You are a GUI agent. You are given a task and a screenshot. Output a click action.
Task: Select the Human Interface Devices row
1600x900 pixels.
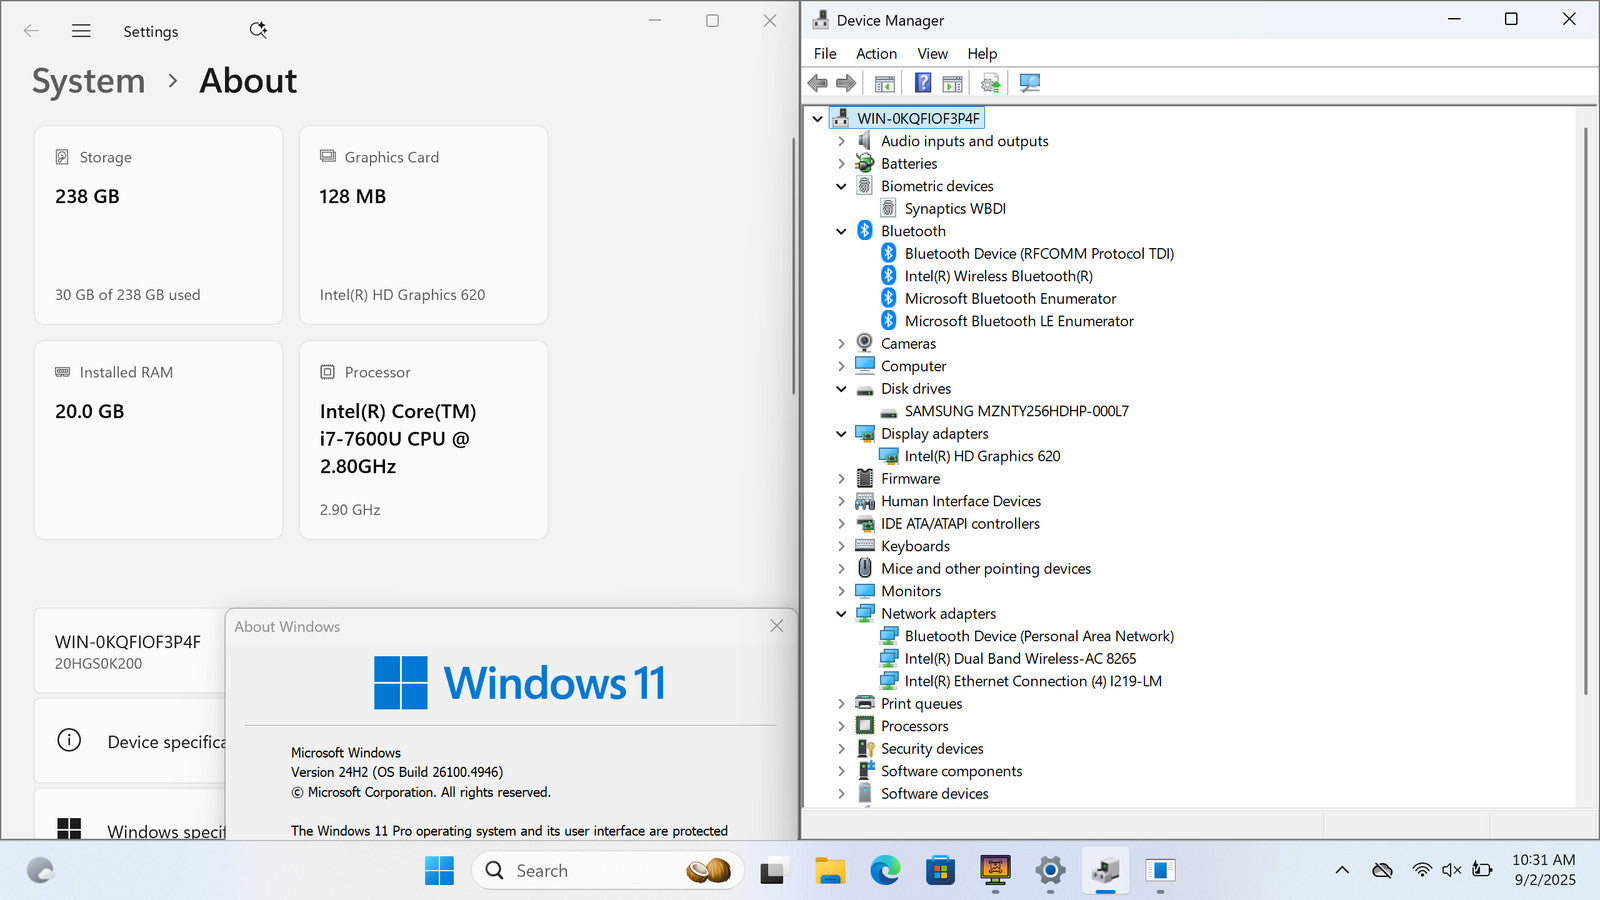961,501
